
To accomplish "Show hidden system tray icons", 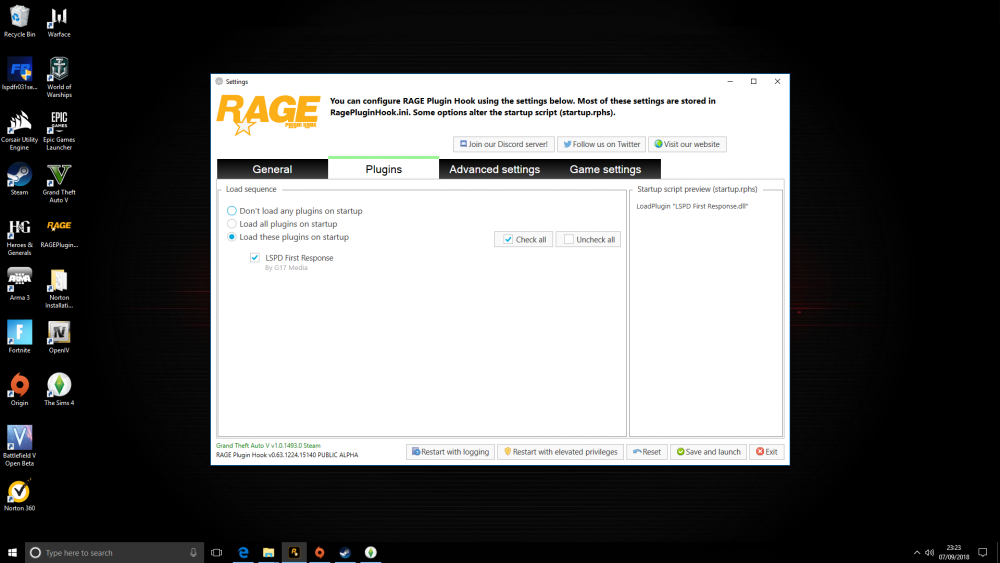I will [916, 552].
